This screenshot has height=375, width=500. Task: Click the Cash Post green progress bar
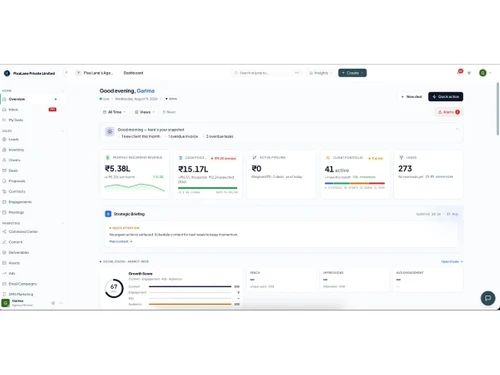208,188
